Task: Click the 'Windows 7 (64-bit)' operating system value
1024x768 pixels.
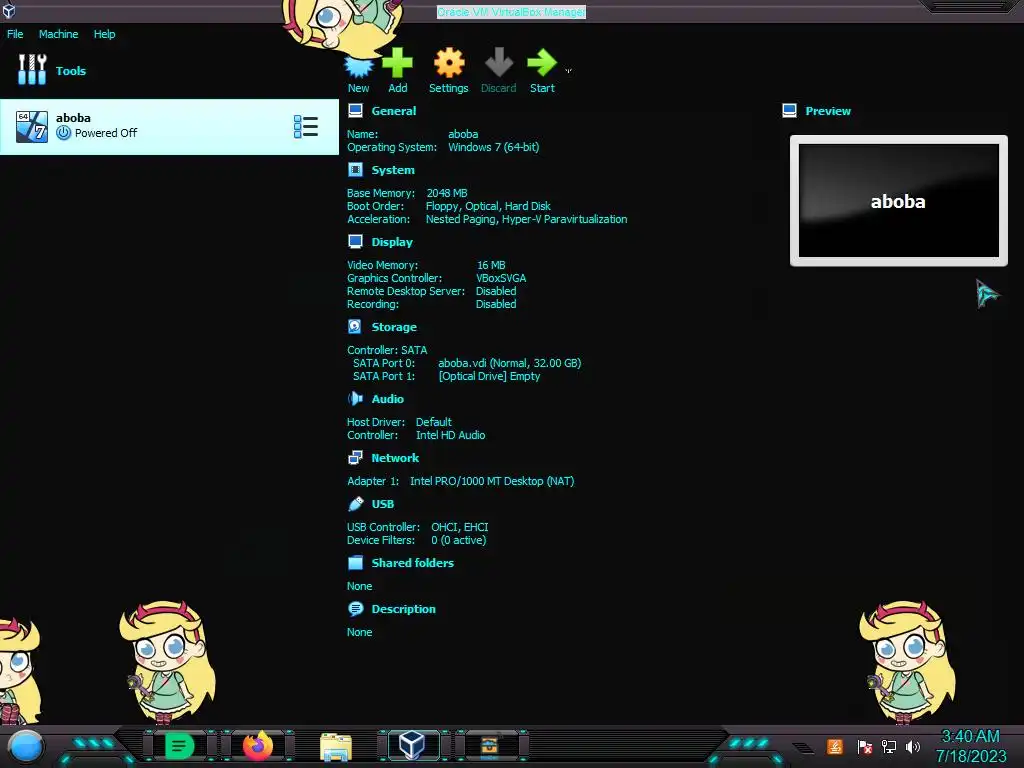Action: (494, 147)
